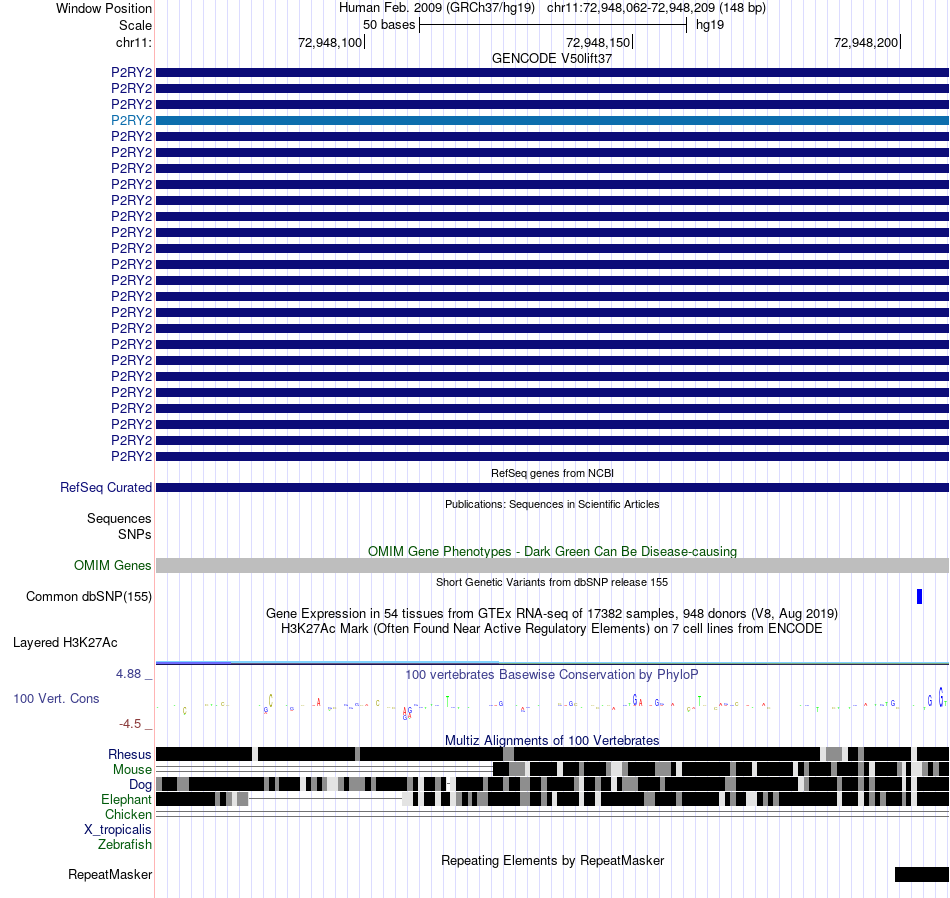
Task: Open Multiz Alignments of 100 Vertebrates title
Action: [x=552, y=740]
